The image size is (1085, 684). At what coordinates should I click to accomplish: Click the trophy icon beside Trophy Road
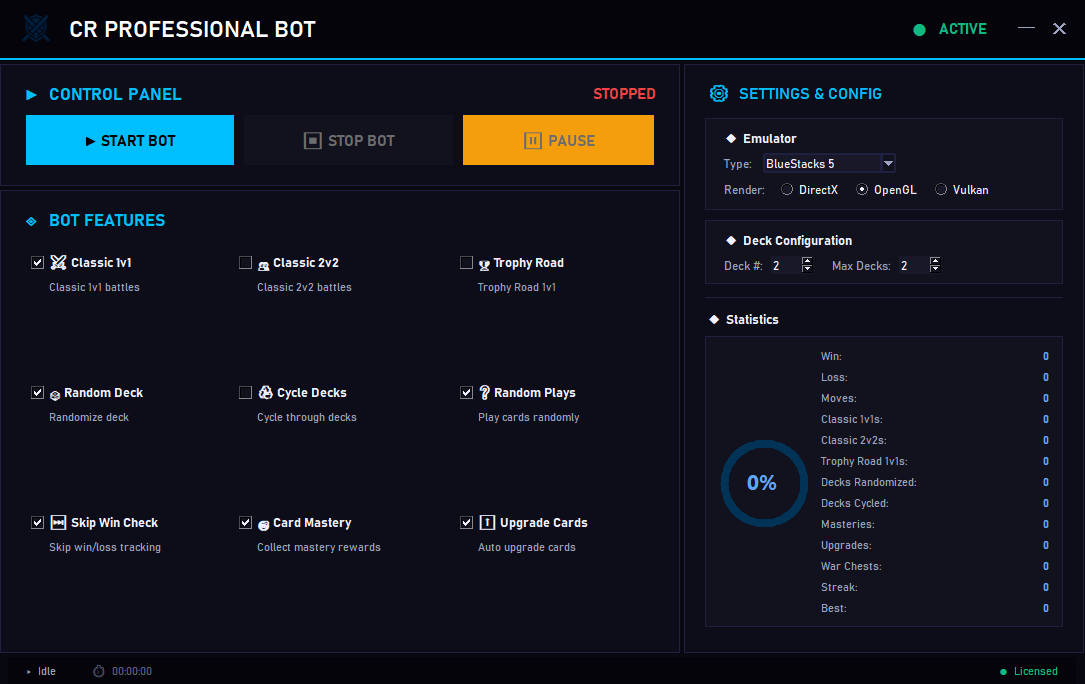point(486,262)
